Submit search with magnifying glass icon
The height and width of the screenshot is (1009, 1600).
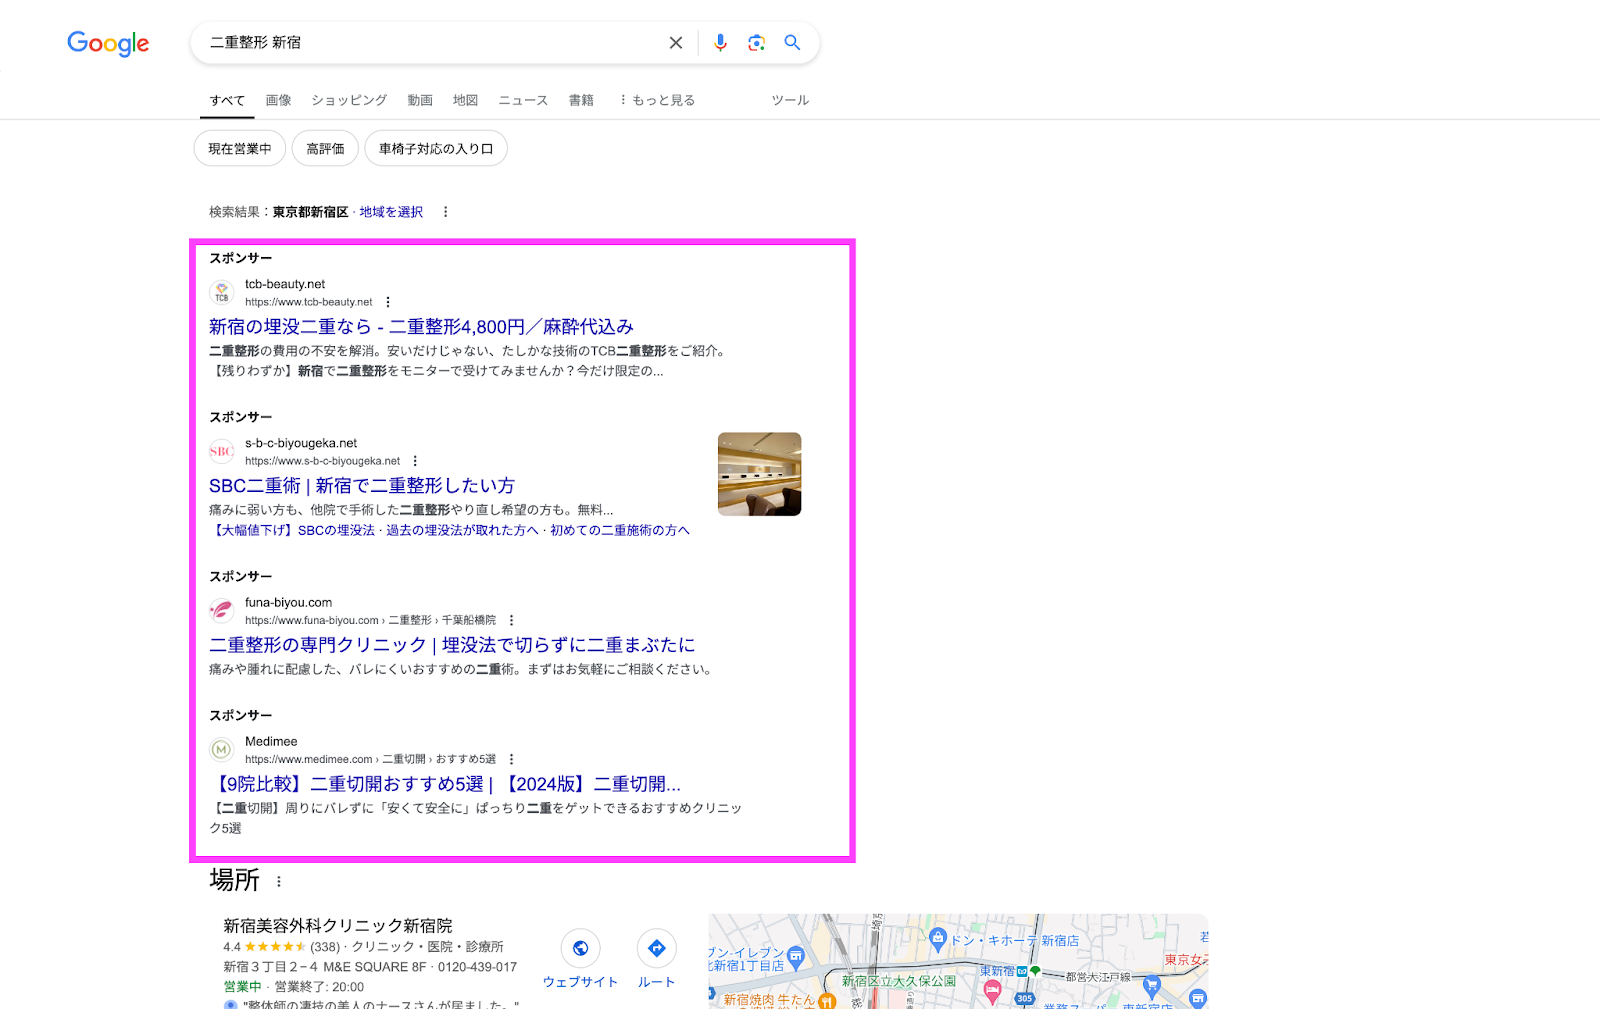click(792, 43)
